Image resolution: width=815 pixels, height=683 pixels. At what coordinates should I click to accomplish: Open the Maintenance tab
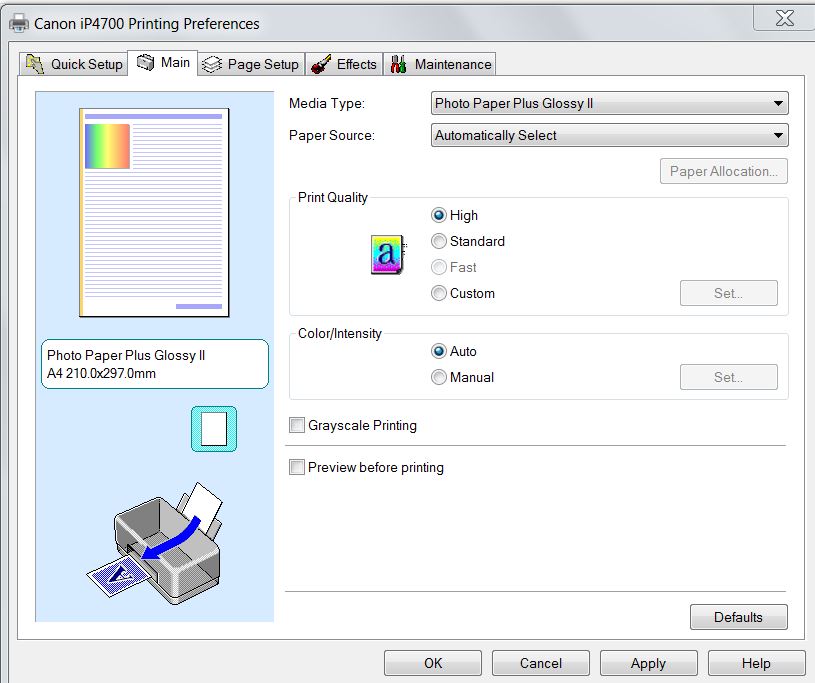[x=440, y=64]
